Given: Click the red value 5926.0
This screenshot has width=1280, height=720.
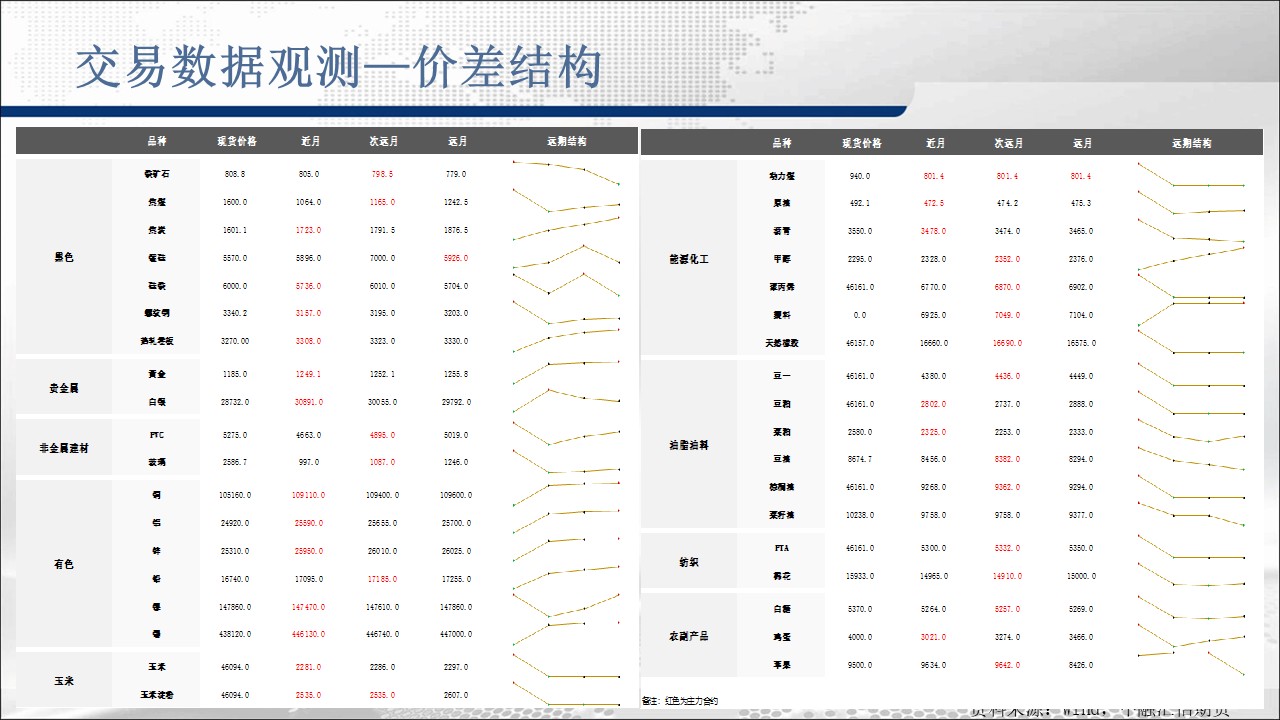Looking at the screenshot, I should [456, 258].
